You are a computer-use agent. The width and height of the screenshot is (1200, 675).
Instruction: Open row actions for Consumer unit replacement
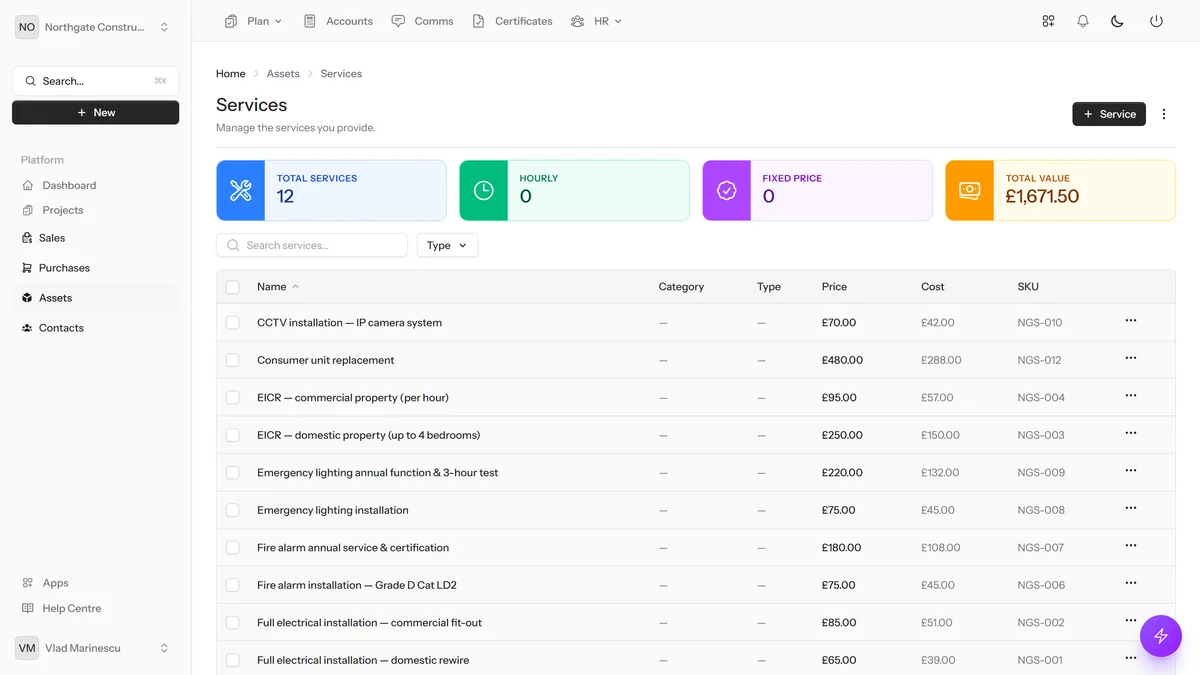[x=1131, y=358]
